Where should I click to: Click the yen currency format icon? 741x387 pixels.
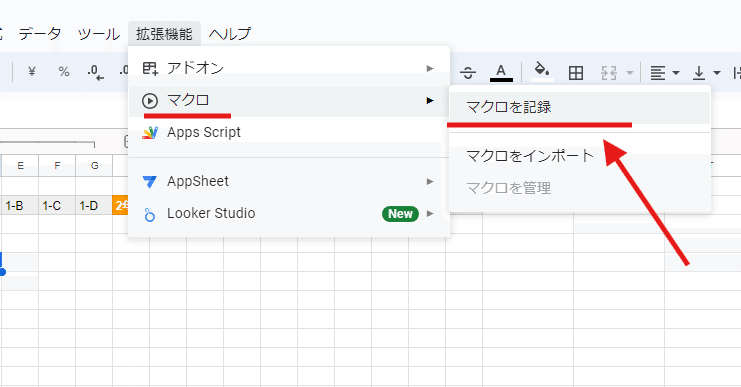32,72
